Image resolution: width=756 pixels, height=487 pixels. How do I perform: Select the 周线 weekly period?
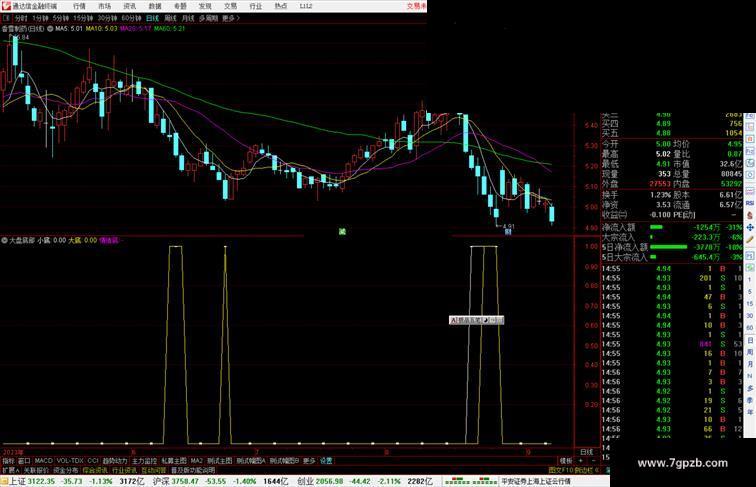(170, 18)
